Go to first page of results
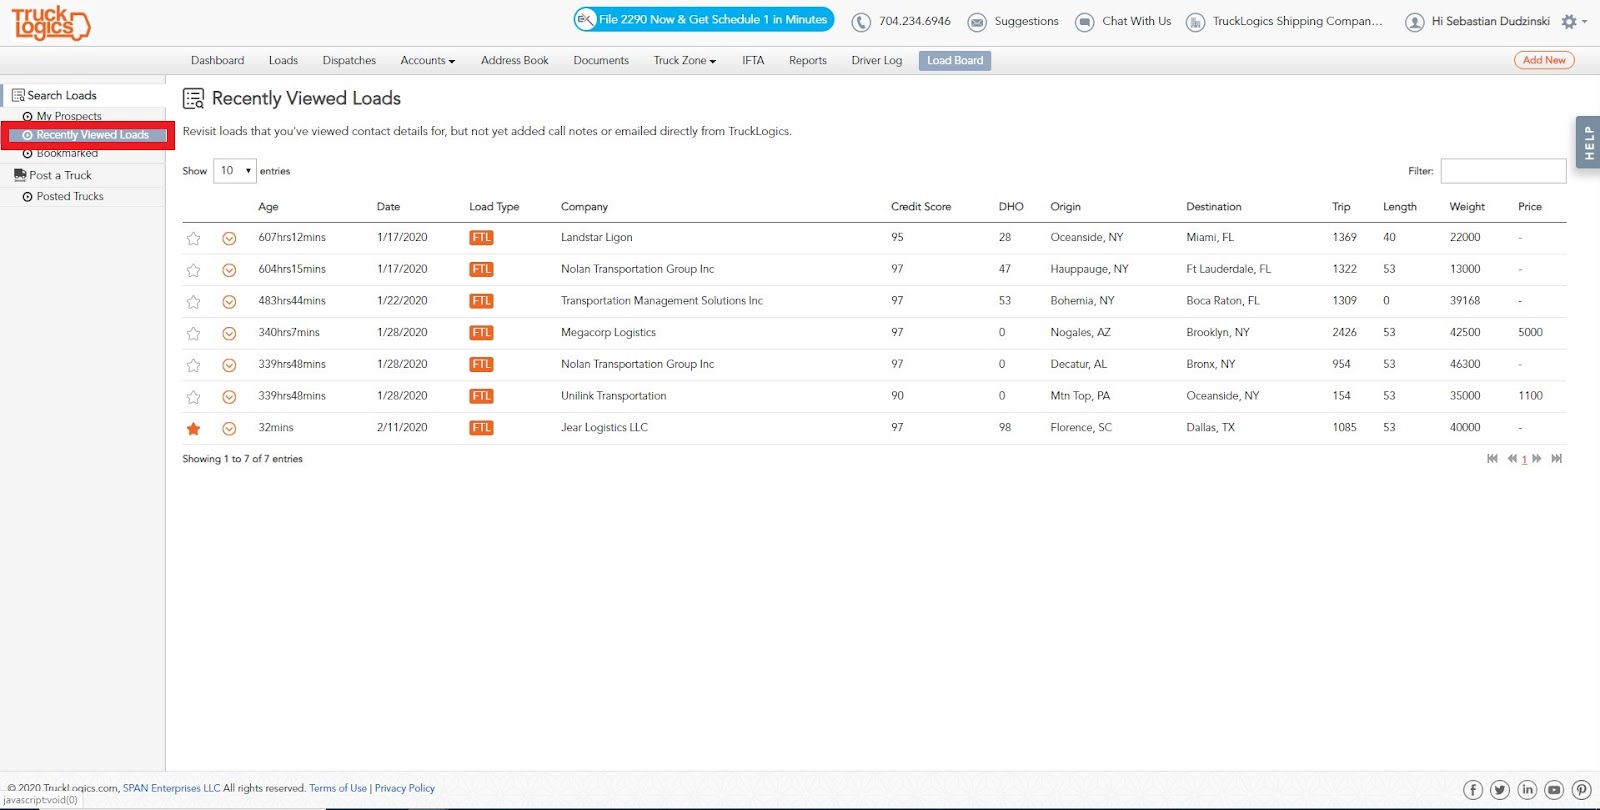This screenshot has height=810, width=1600. point(1492,459)
